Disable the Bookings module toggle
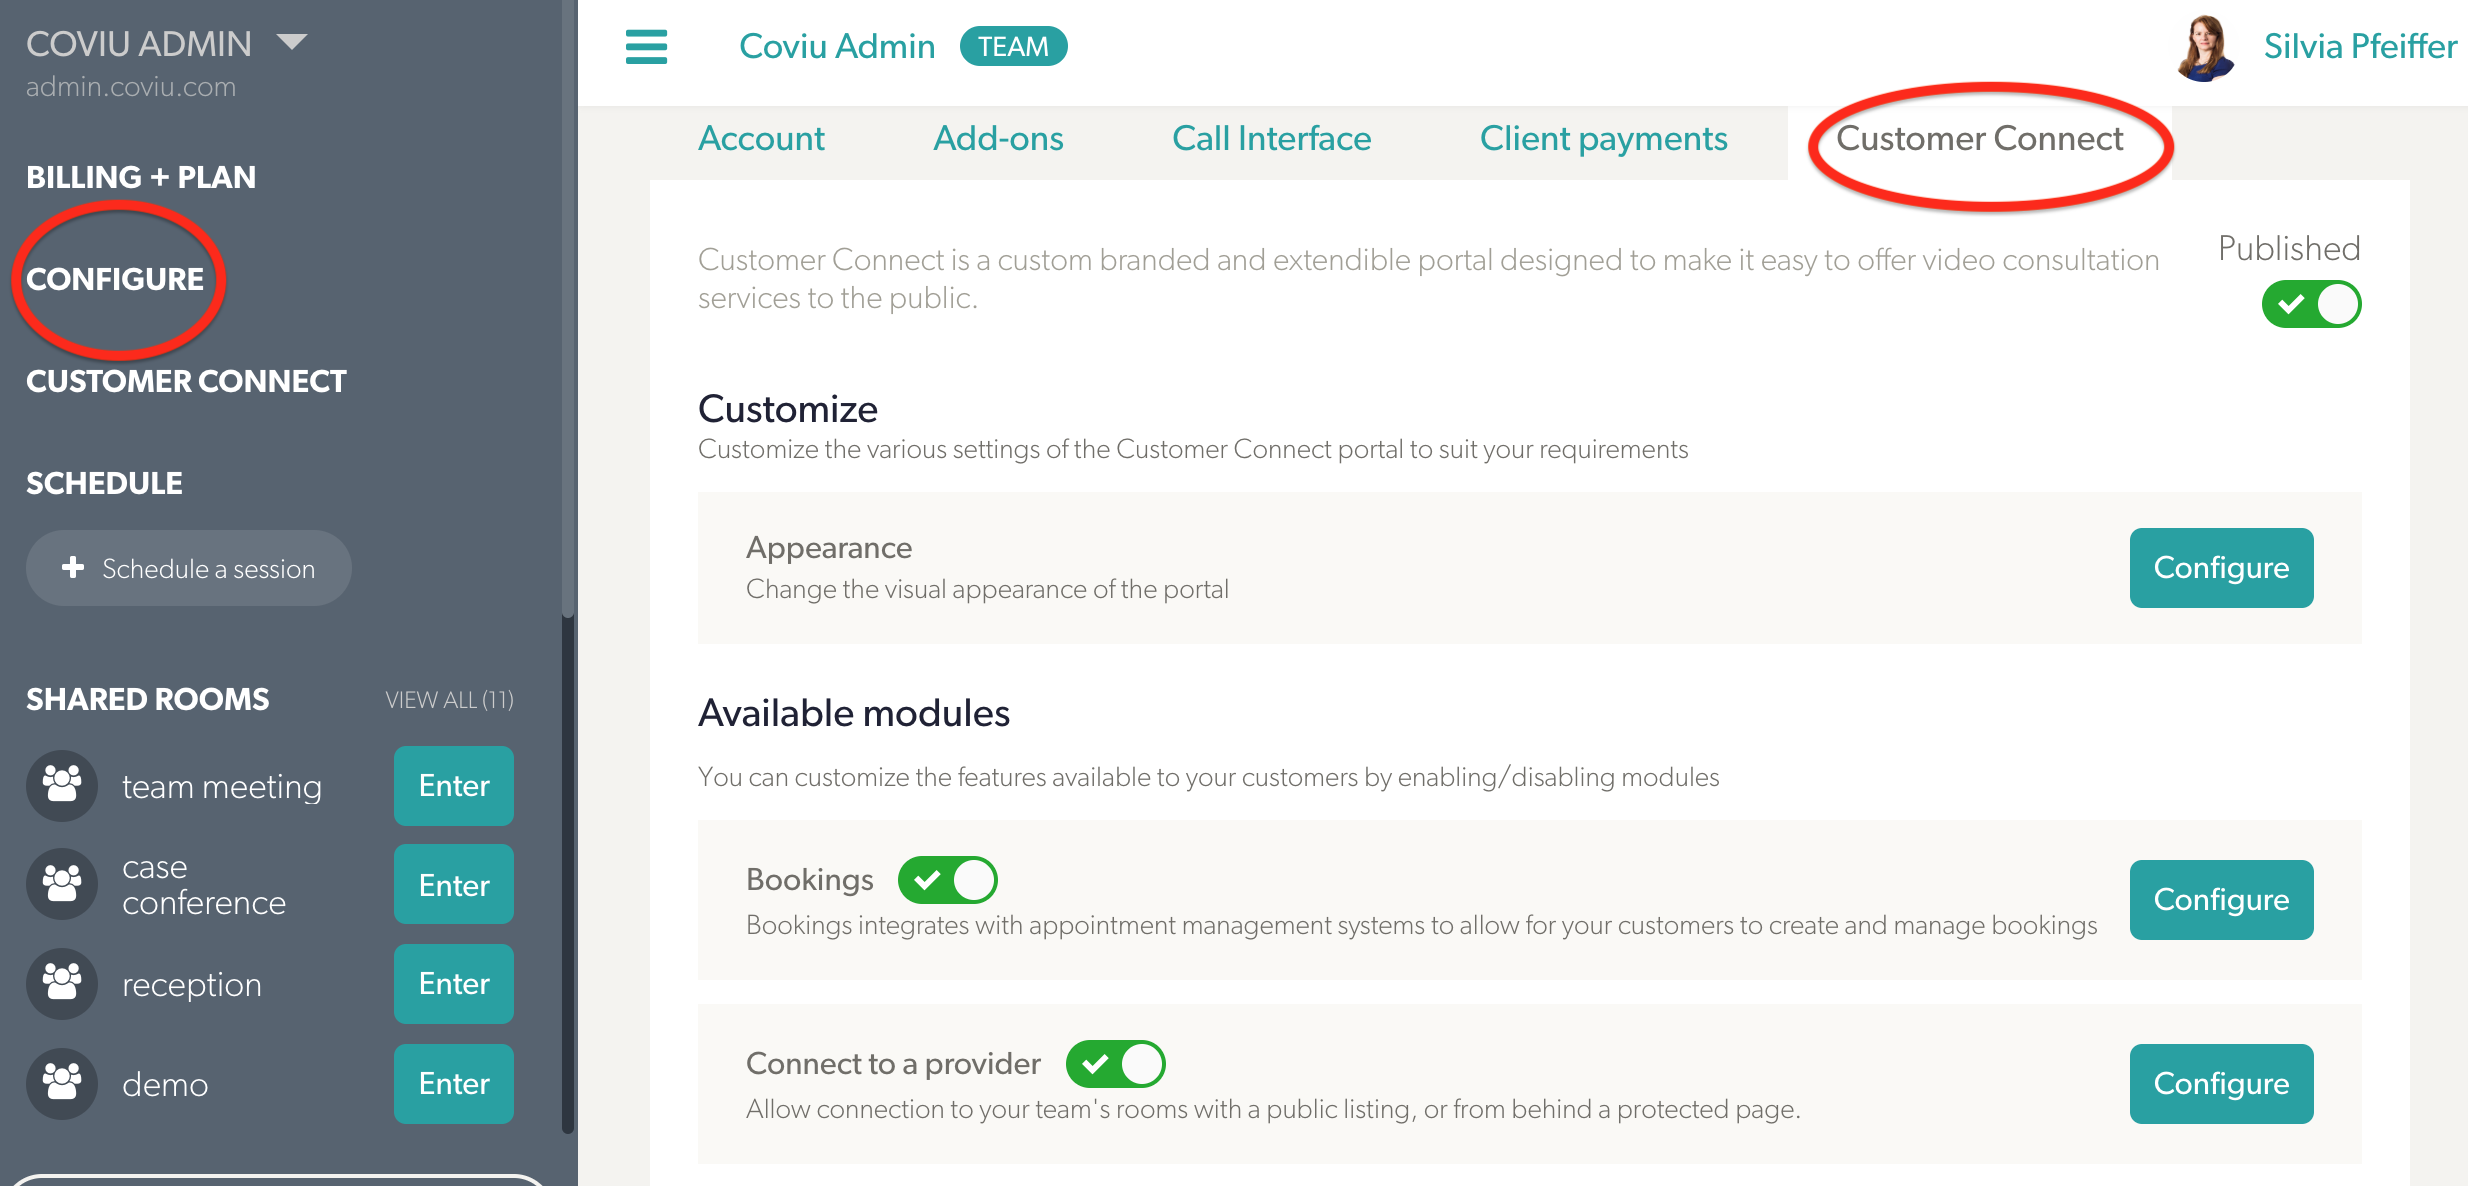The image size is (2468, 1186). pyautogui.click(x=947, y=880)
